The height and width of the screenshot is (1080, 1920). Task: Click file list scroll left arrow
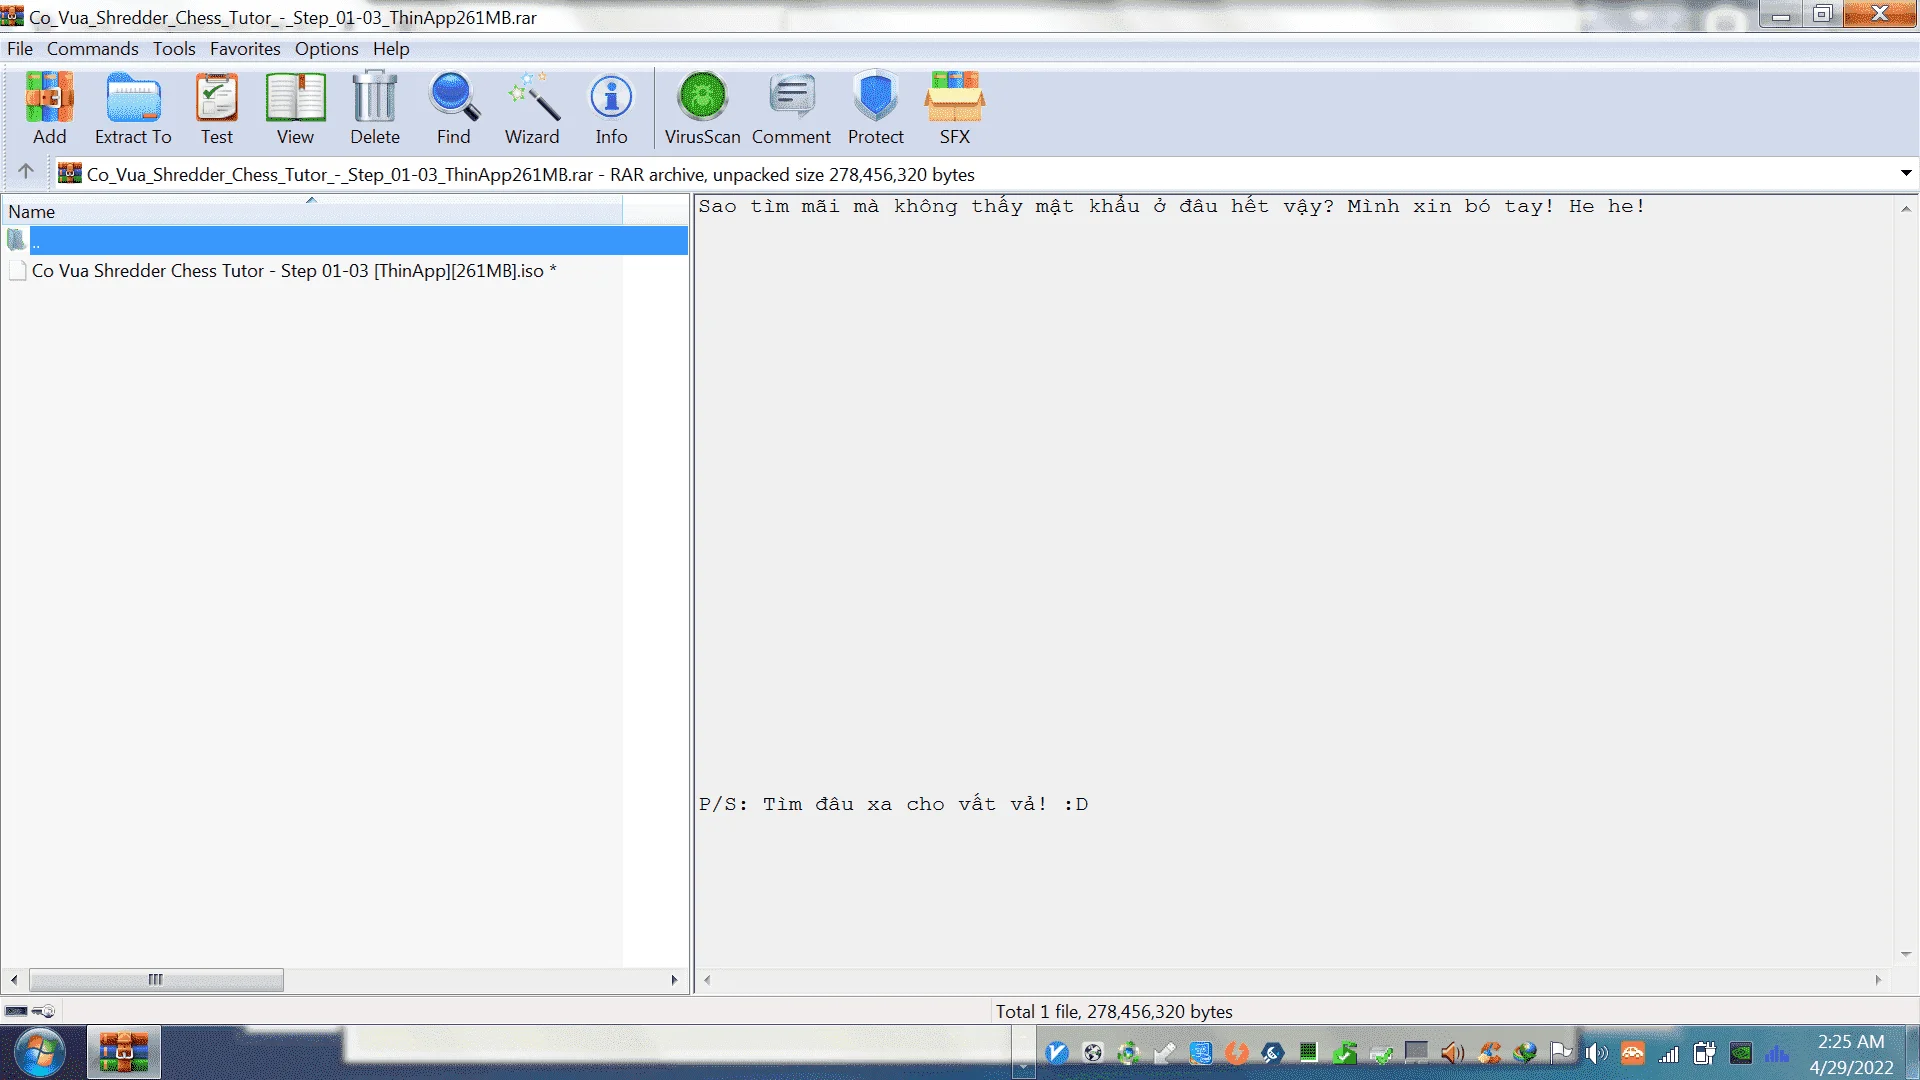click(14, 979)
